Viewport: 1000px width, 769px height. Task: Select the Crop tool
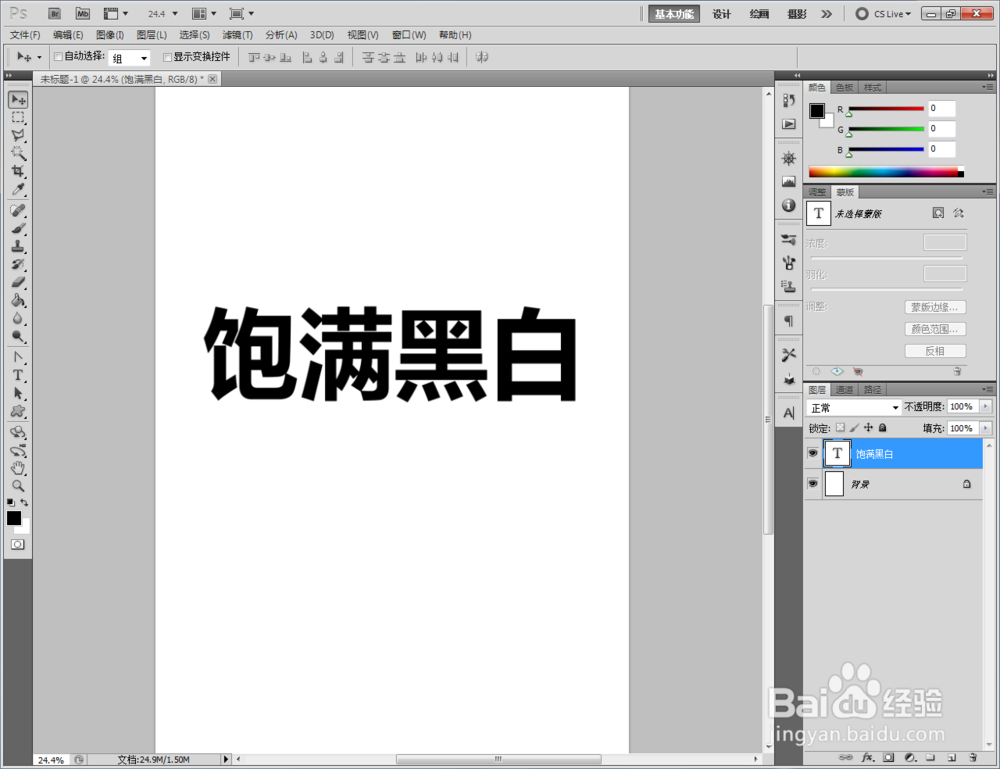18,171
